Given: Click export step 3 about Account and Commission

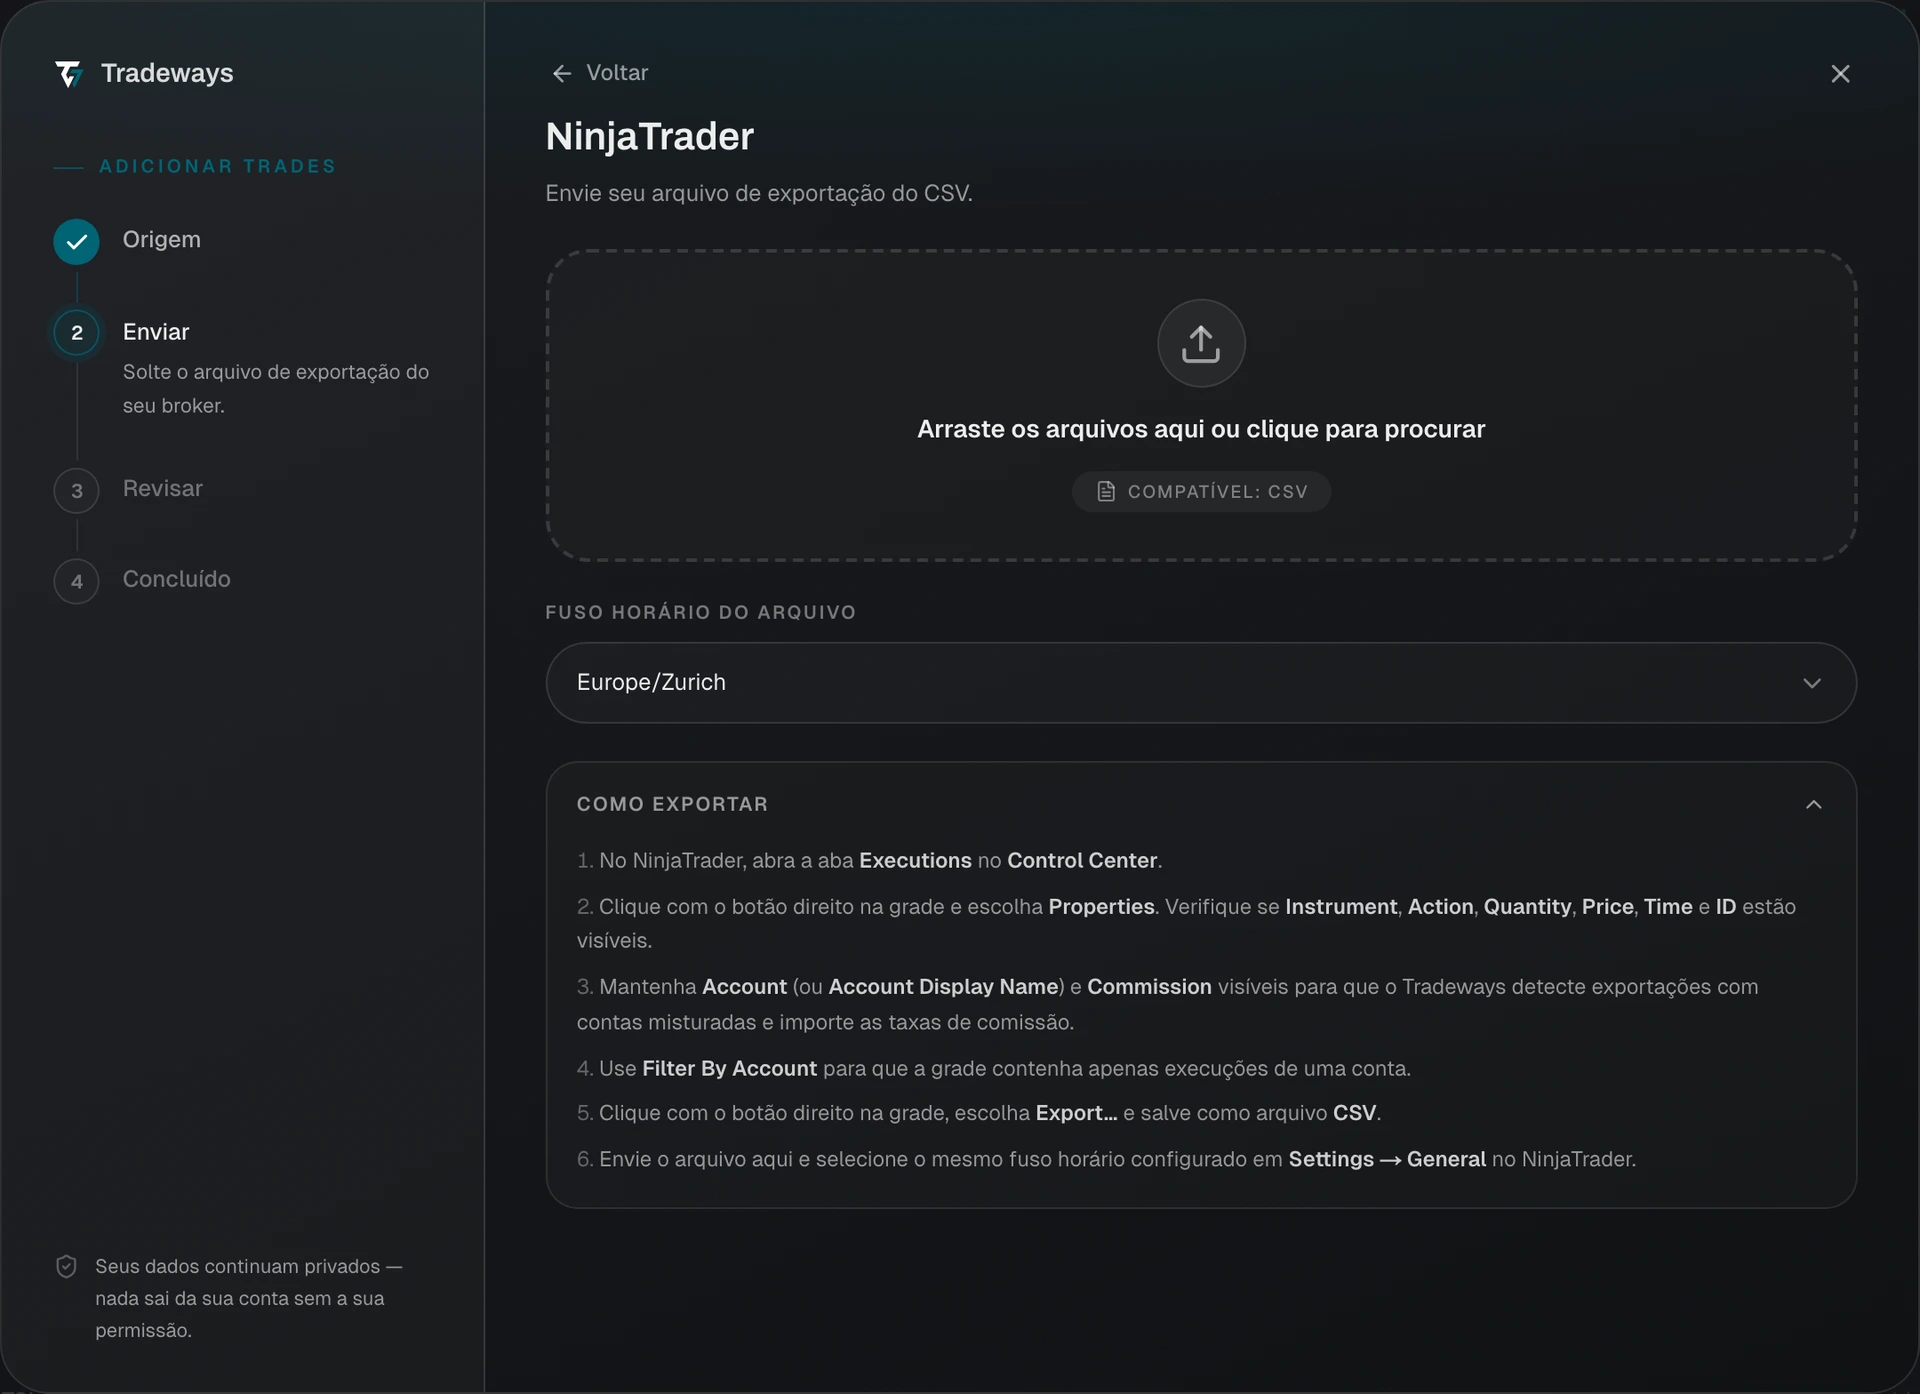Looking at the screenshot, I should [1168, 1005].
